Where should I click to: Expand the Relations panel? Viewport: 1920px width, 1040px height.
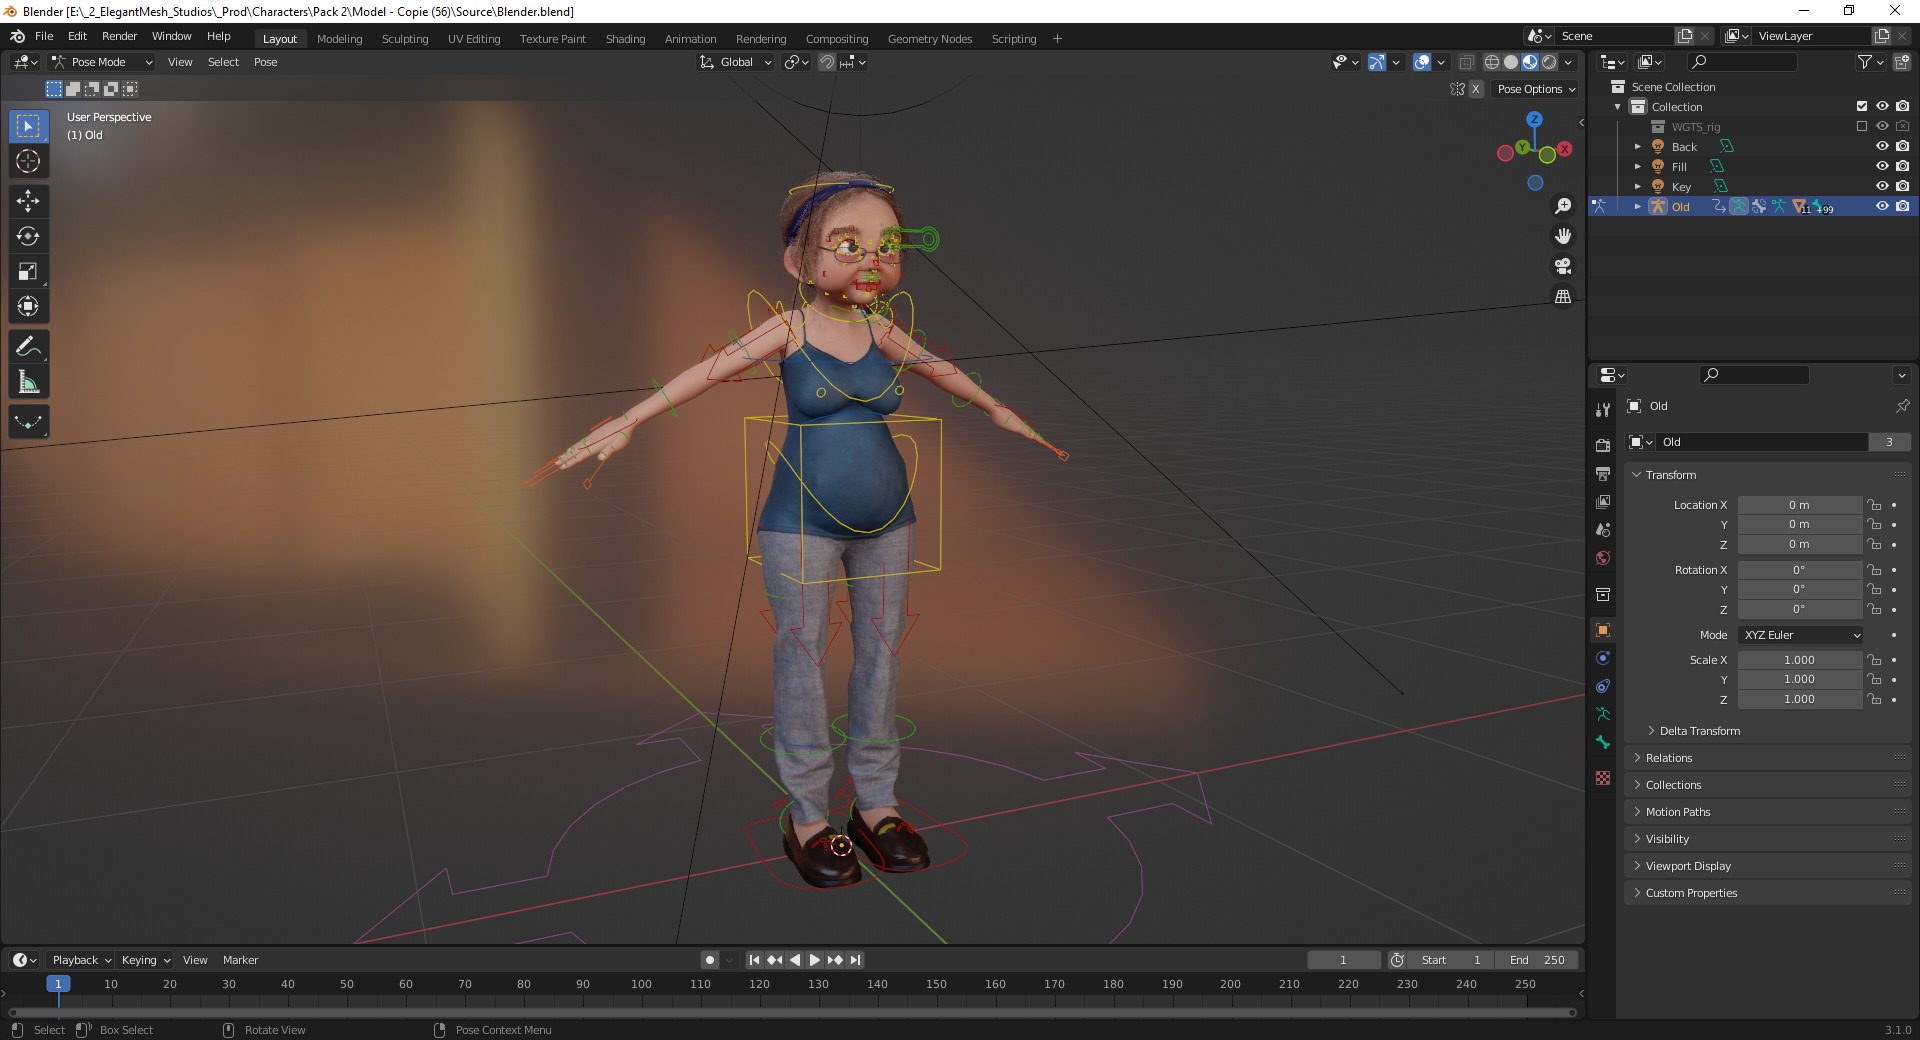click(x=1669, y=758)
